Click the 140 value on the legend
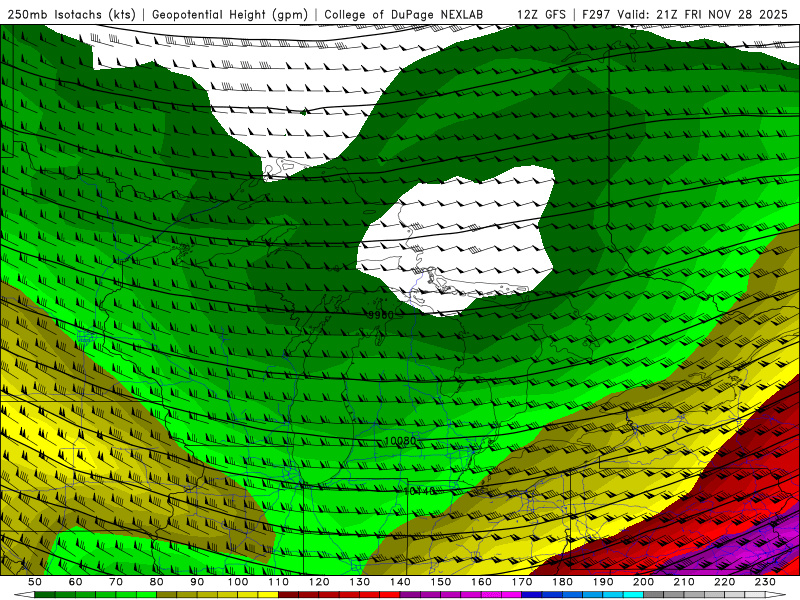 [x=400, y=582]
